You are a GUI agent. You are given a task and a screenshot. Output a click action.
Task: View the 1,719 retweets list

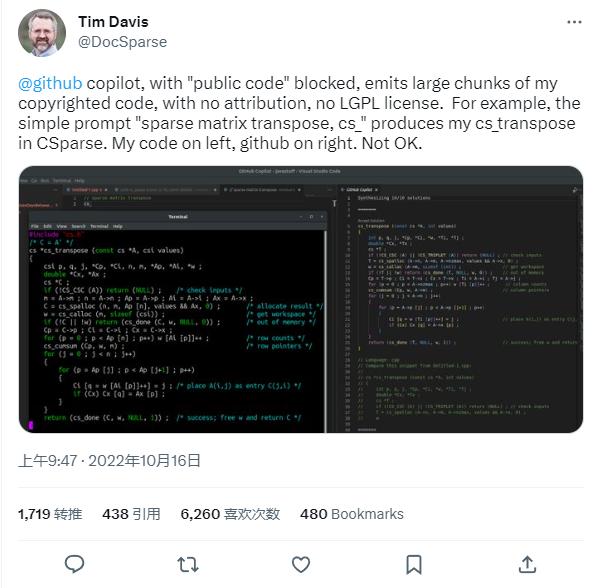point(50,514)
